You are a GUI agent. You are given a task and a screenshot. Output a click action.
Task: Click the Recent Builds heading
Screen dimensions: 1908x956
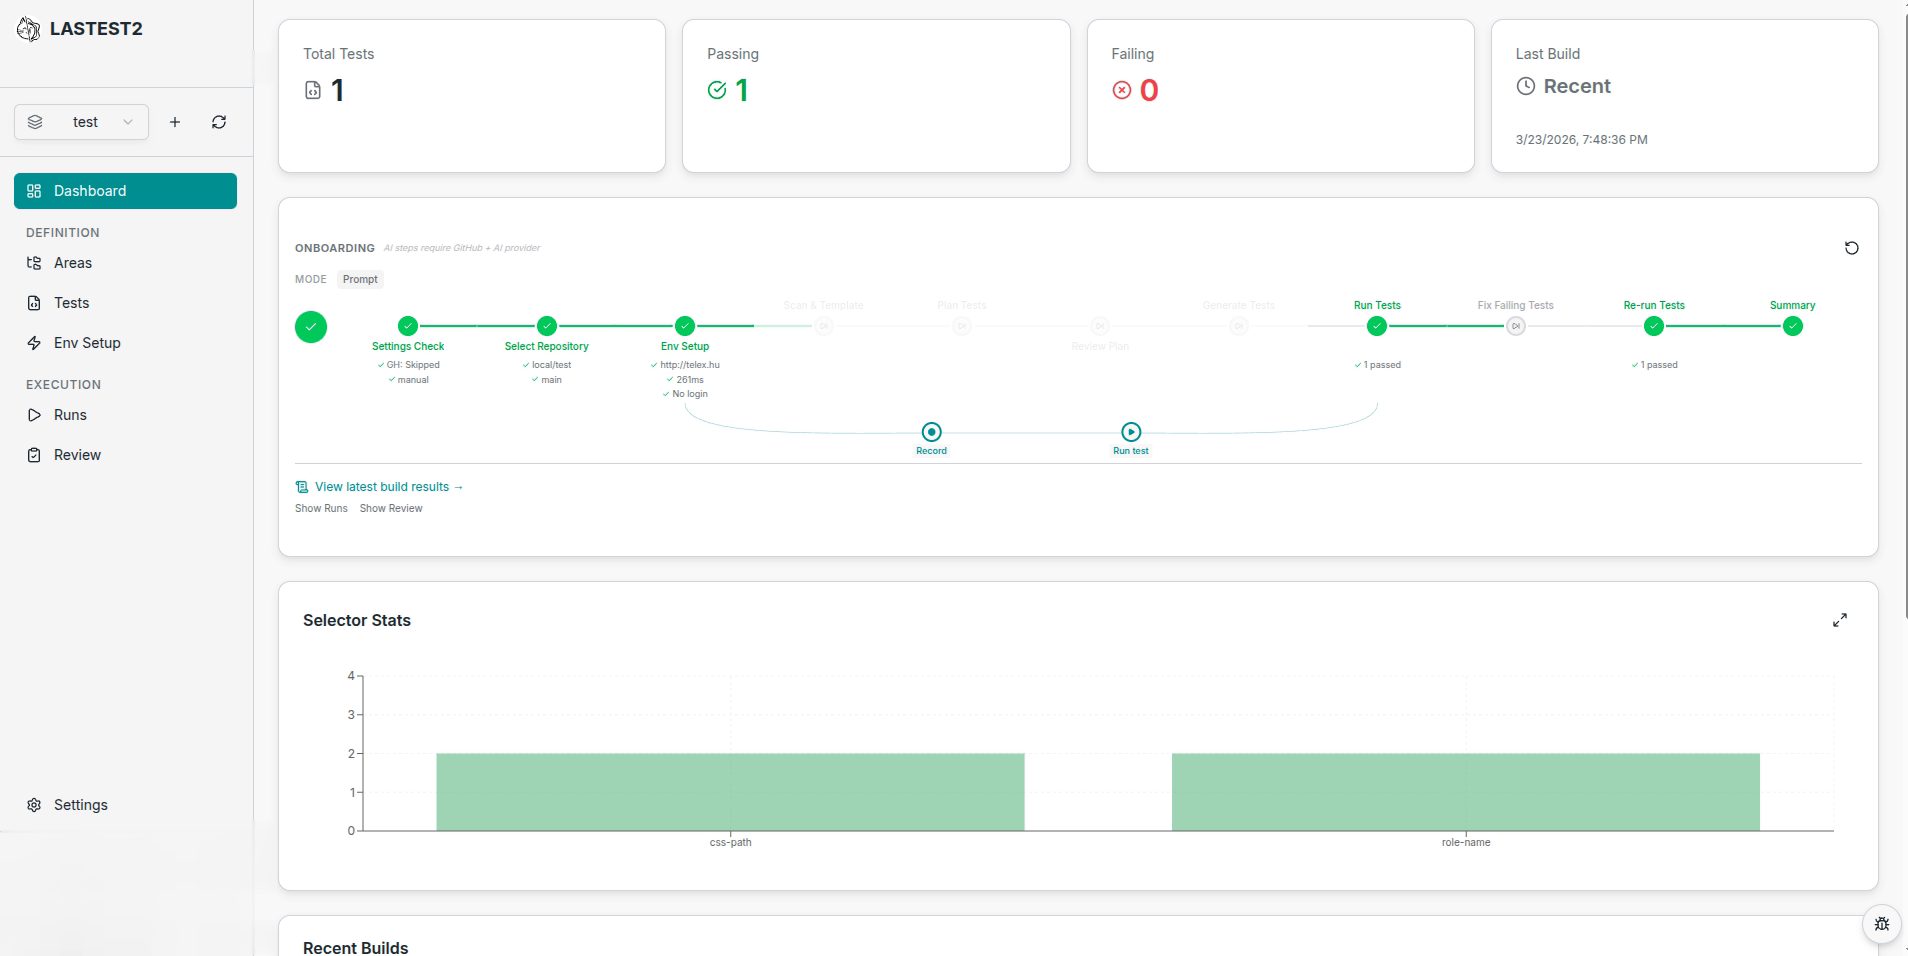pyautogui.click(x=355, y=947)
